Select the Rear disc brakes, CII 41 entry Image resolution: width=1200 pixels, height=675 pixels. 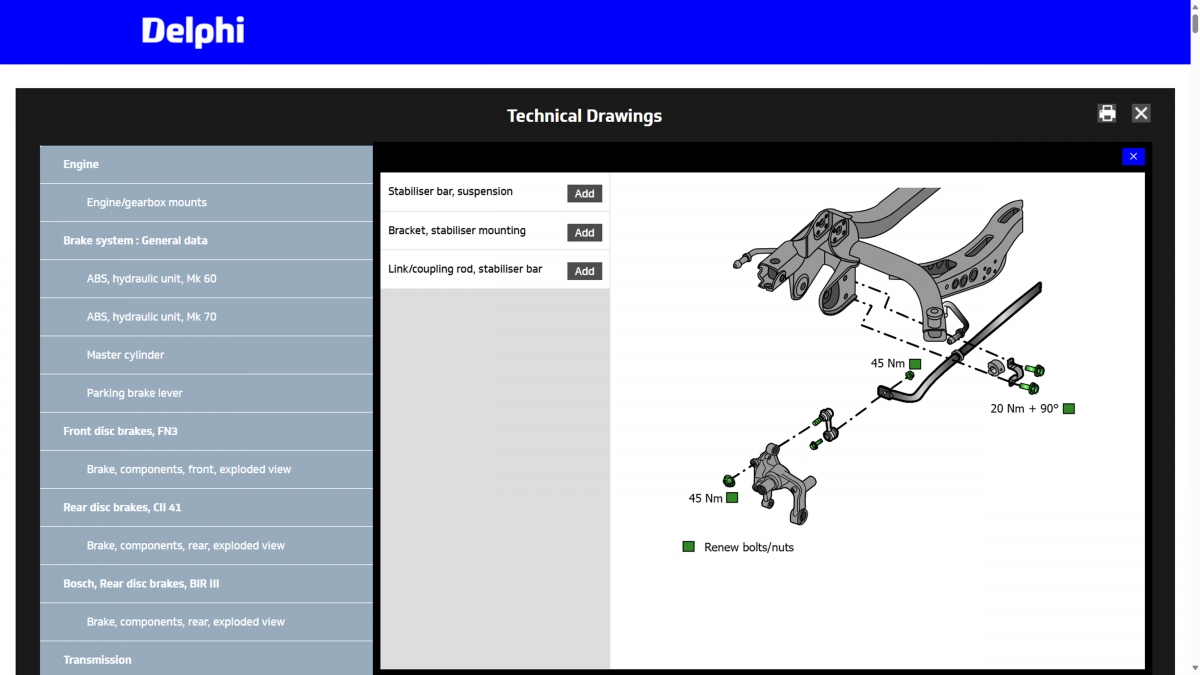click(x=206, y=507)
